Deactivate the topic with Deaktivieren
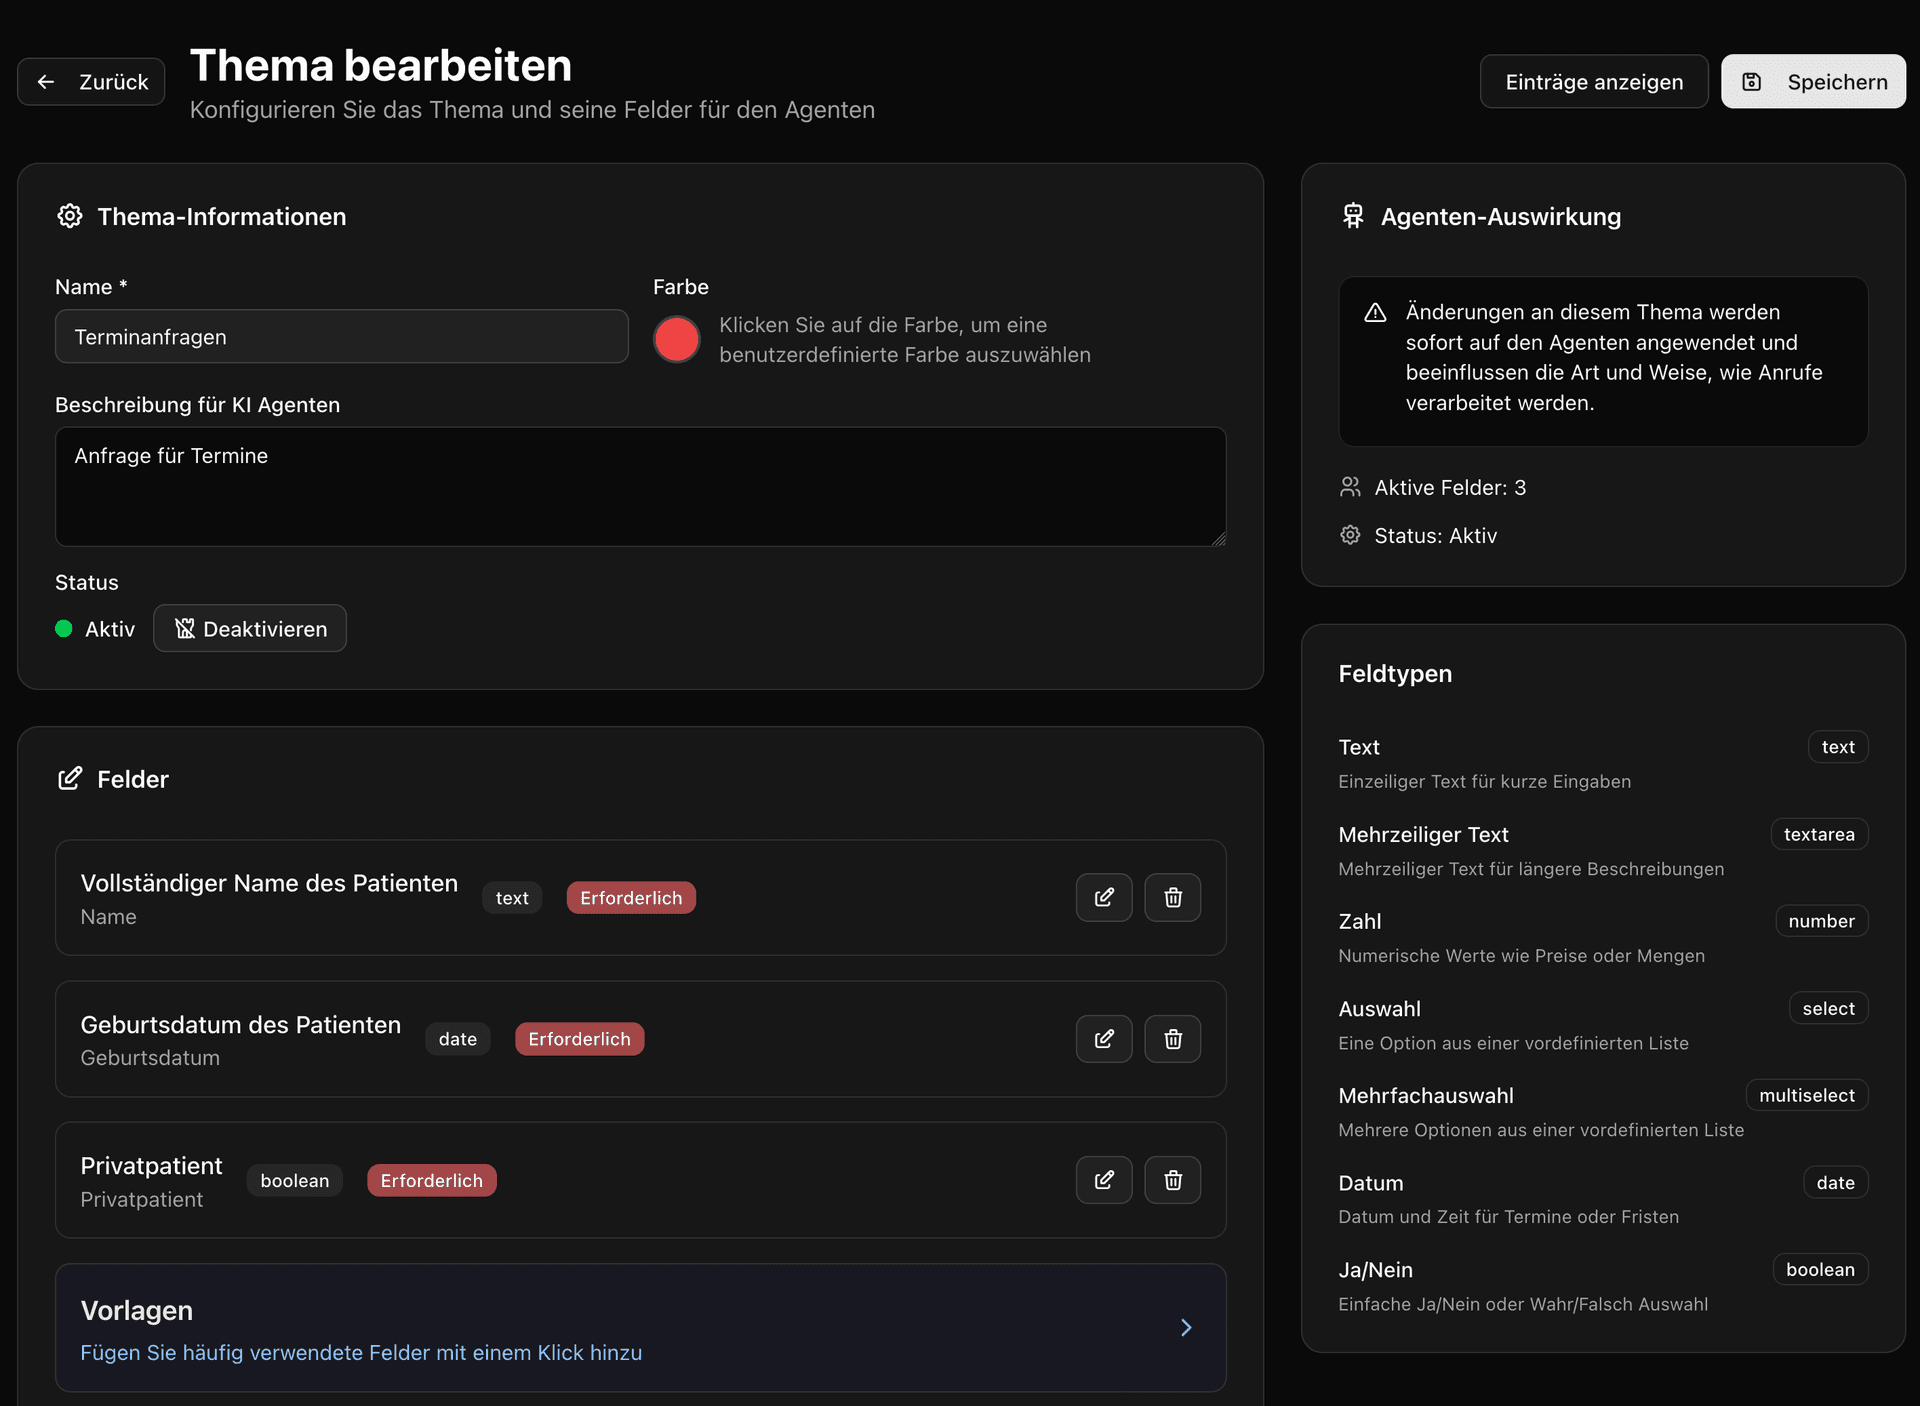Screen dimensions: 1920x1406 pos(250,628)
